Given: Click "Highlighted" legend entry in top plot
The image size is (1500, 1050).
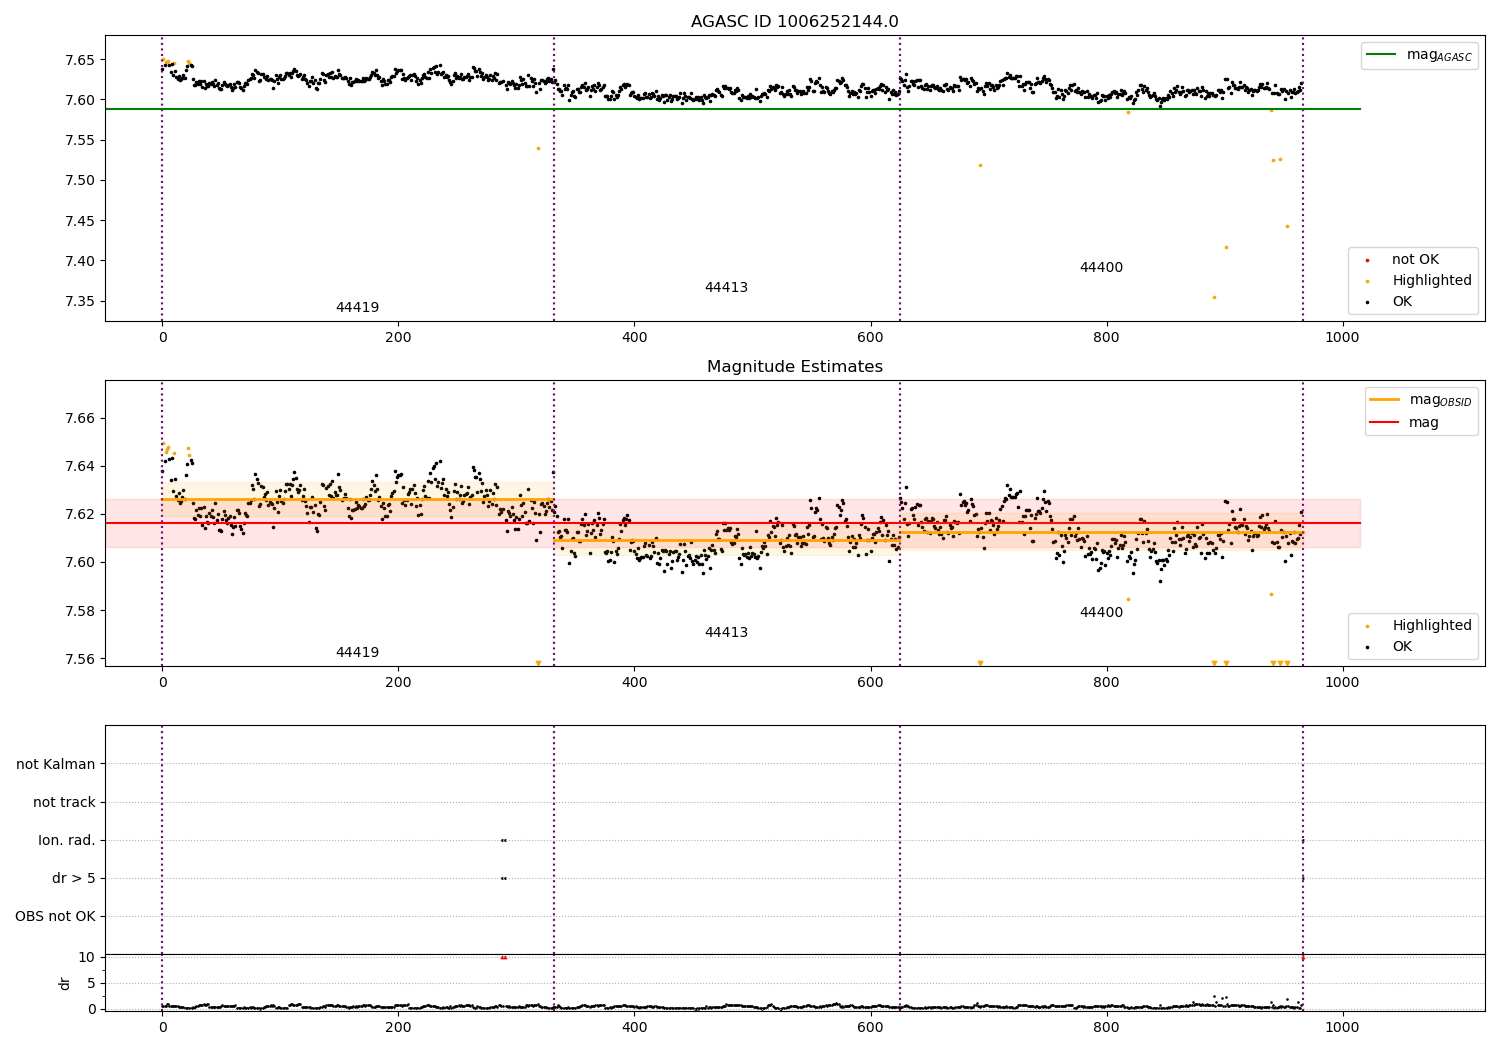Looking at the screenshot, I should [x=1432, y=281].
